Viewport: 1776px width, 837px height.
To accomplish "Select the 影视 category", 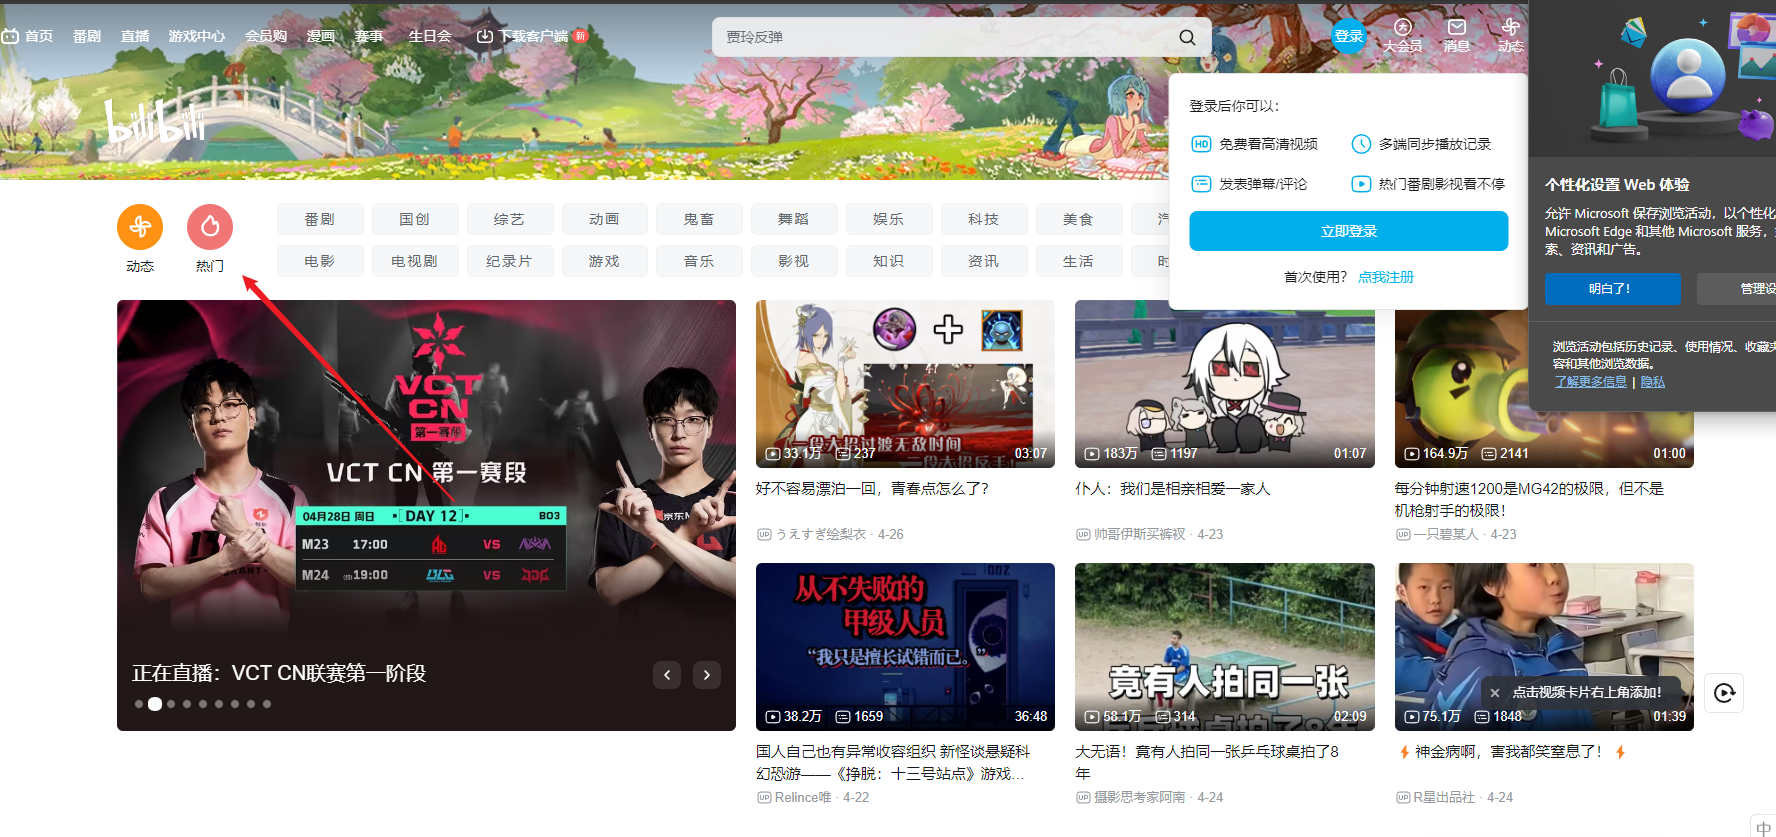I will click(x=794, y=261).
